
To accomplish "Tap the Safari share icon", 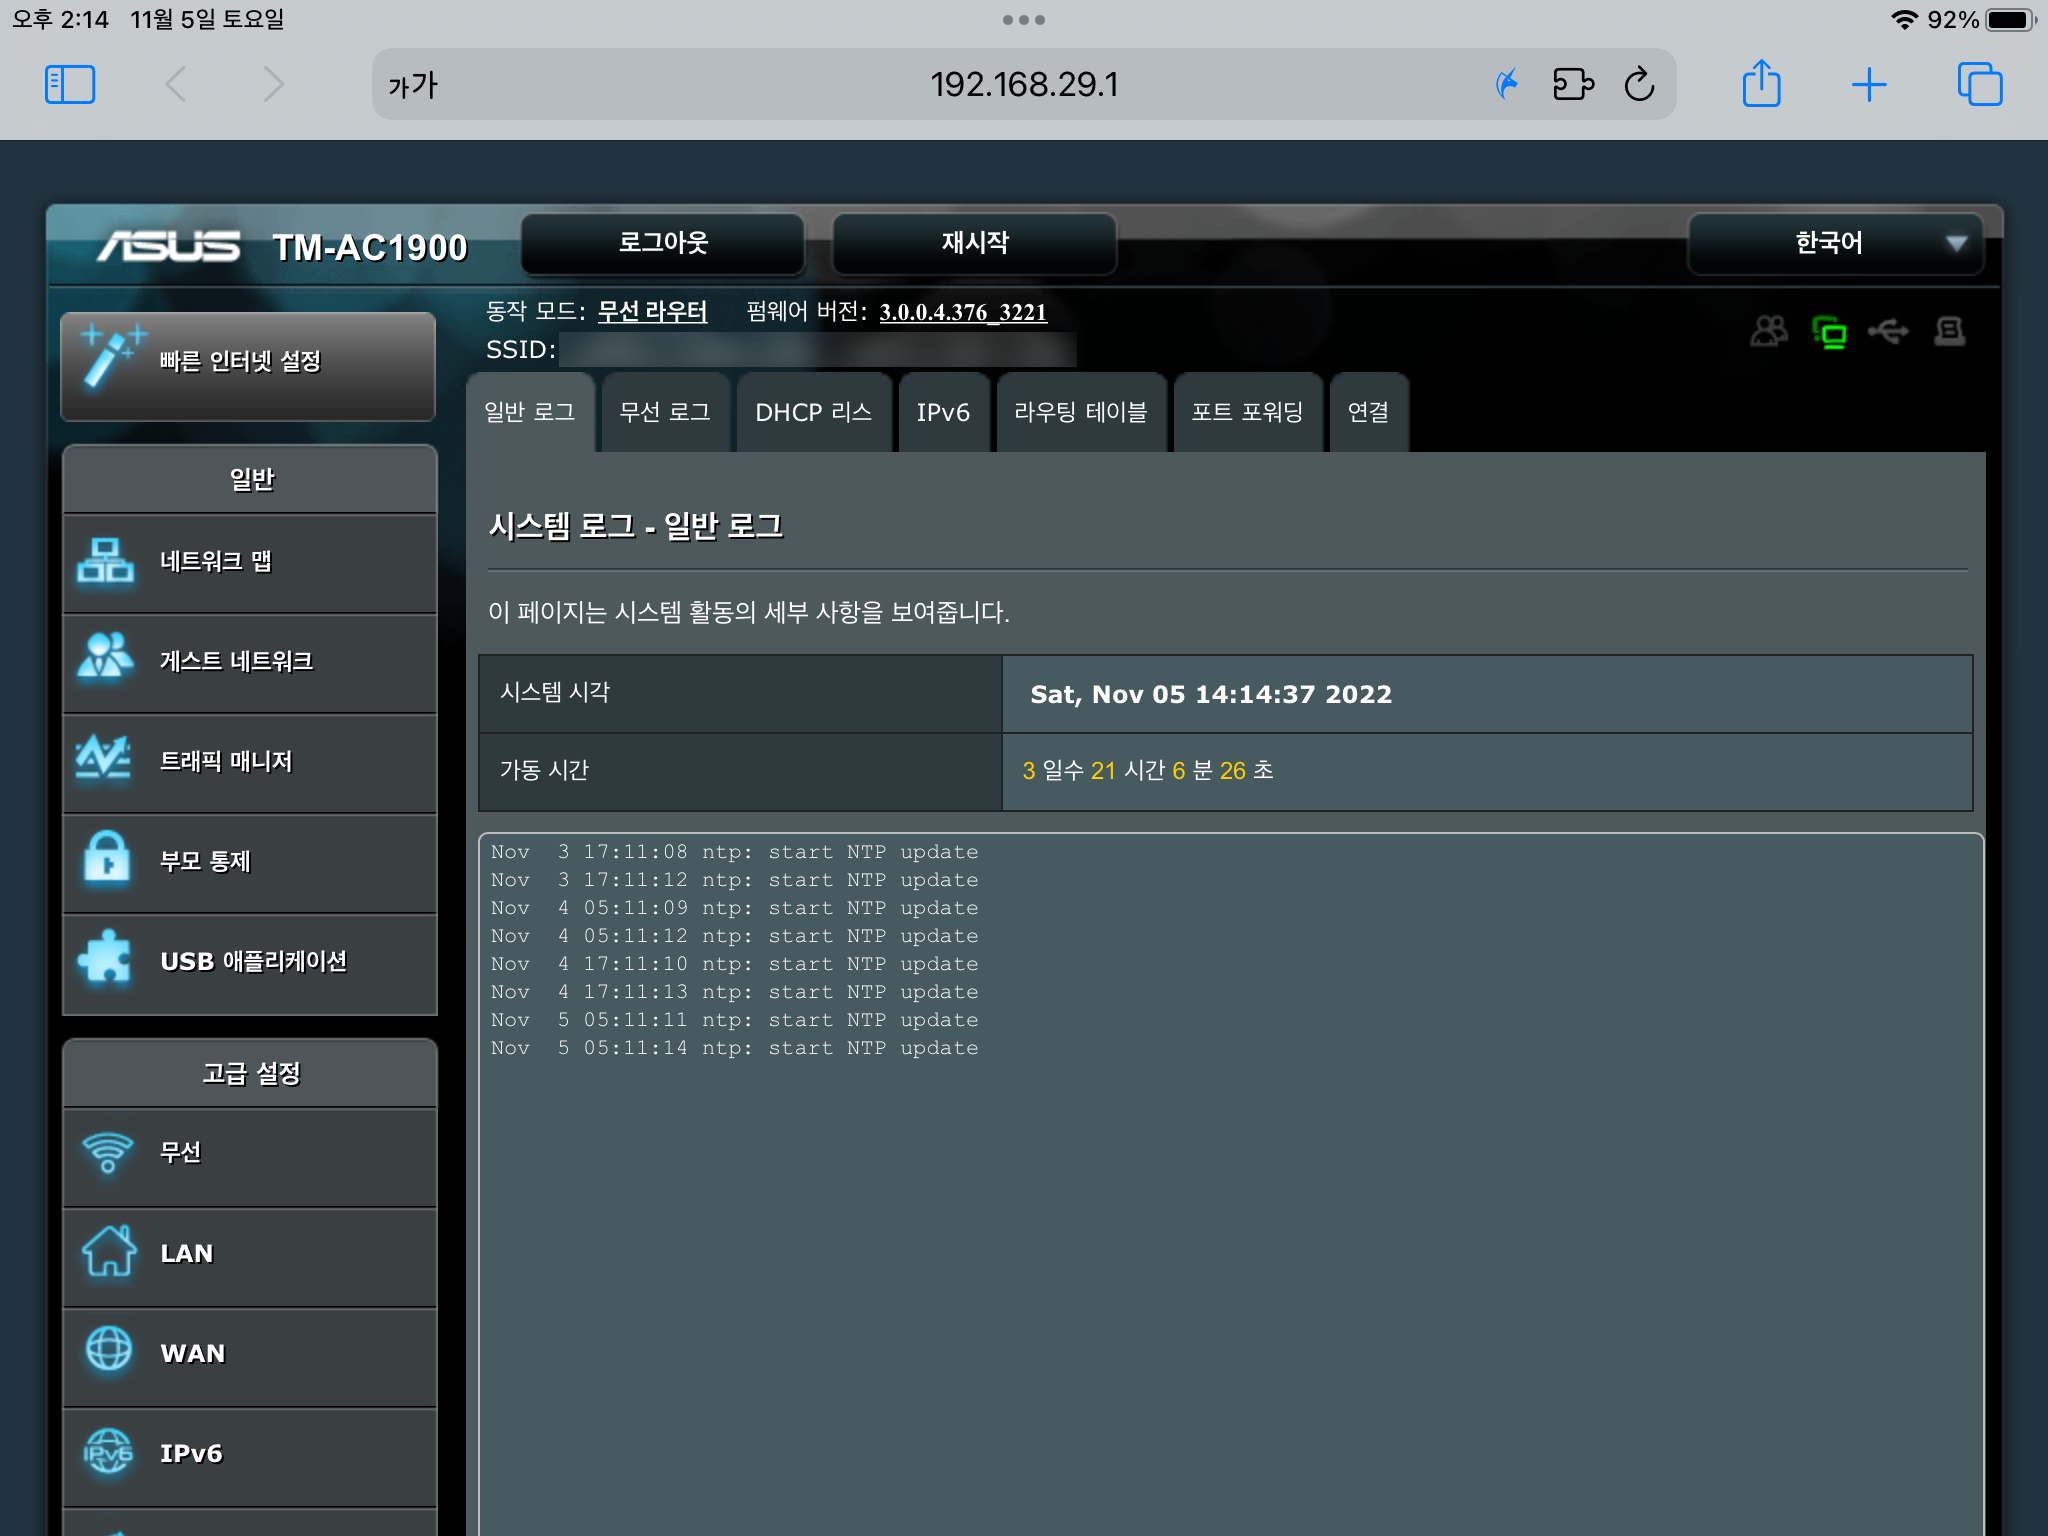I will [x=1761, y=84].
